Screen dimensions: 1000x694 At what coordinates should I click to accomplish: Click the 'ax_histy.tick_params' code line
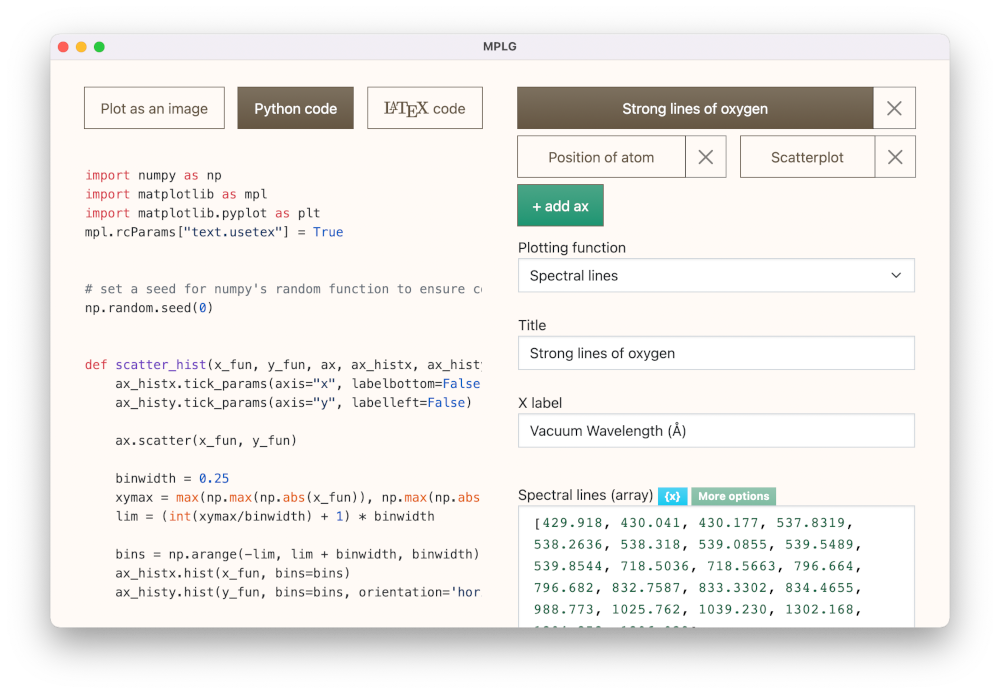coord(293,403)
